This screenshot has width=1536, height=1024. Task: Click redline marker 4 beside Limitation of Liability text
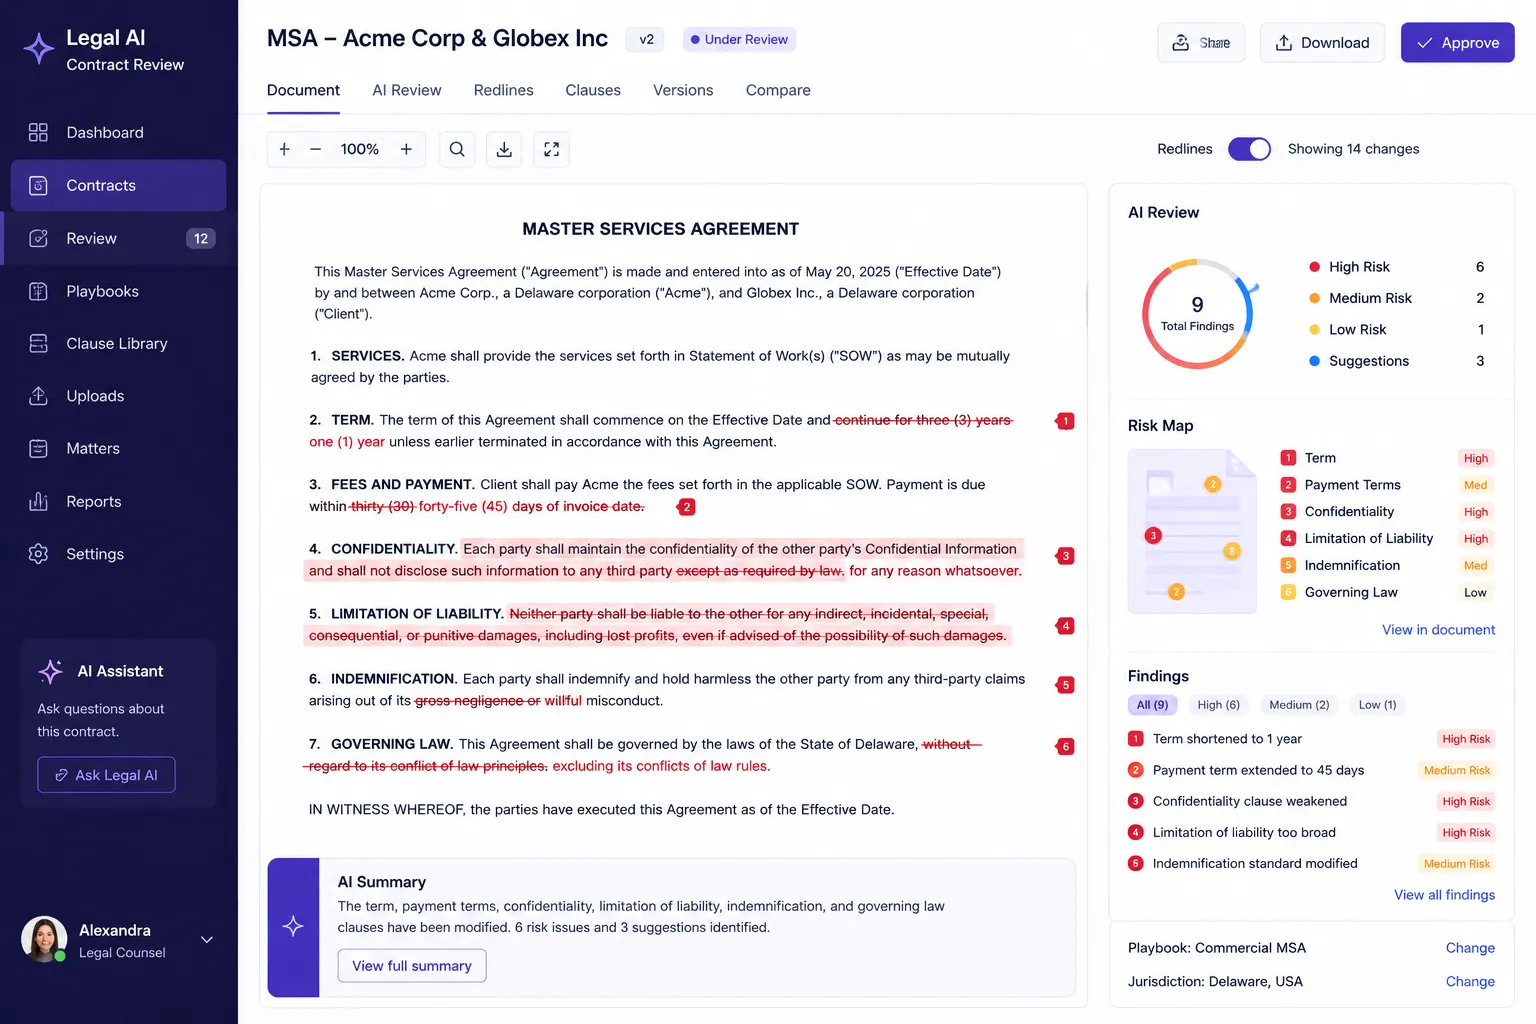pyautogui.click(x=1066, y=626)
